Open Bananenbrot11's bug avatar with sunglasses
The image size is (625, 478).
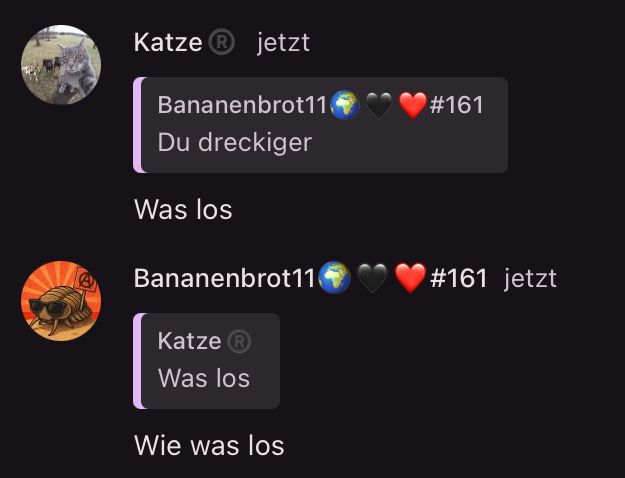coord(61,301)
